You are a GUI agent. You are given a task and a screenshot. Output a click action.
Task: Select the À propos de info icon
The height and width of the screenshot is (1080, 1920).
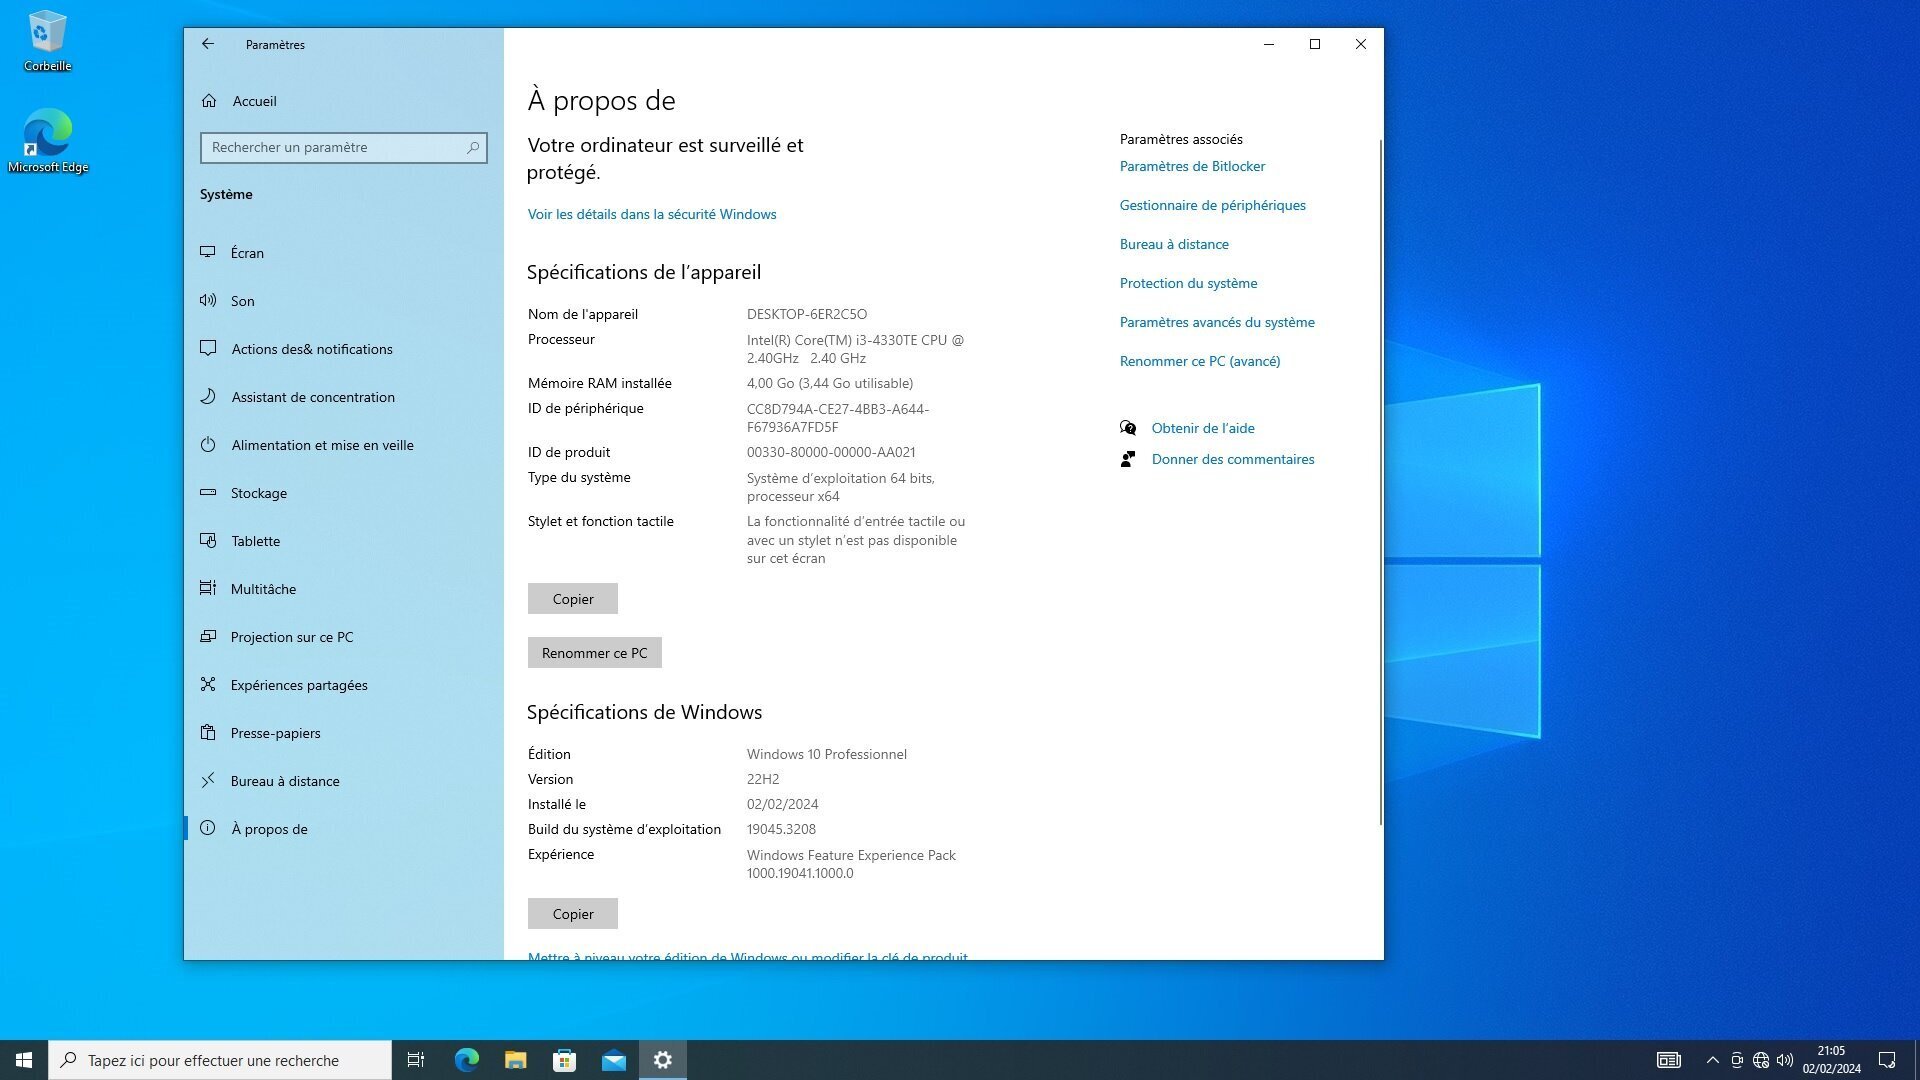pyautogui.click(x=208, y=828)
